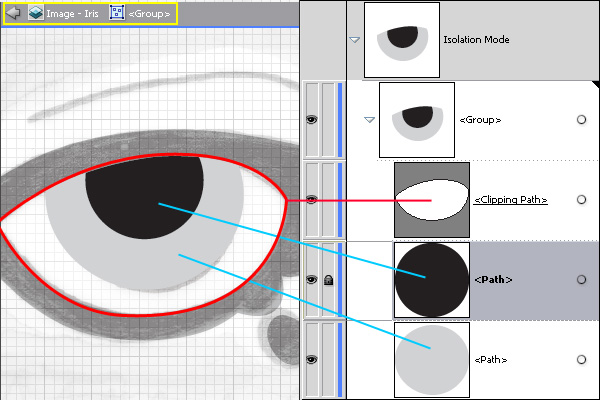Toggle lock column for gray <Path> row
The width and height of the screenshot is (600, 400).
(328, 359)
